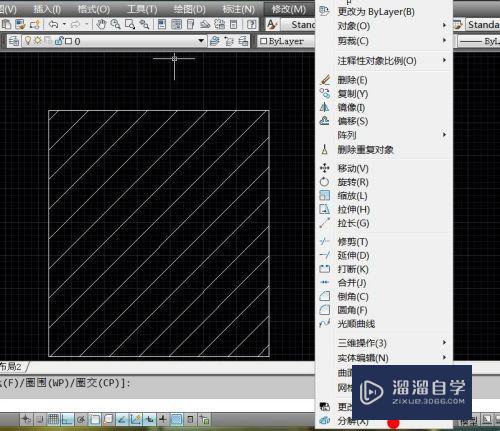Screen dimensions: 500x431
Task: Open the 绘图(D) menu
Action: (190, 9)
